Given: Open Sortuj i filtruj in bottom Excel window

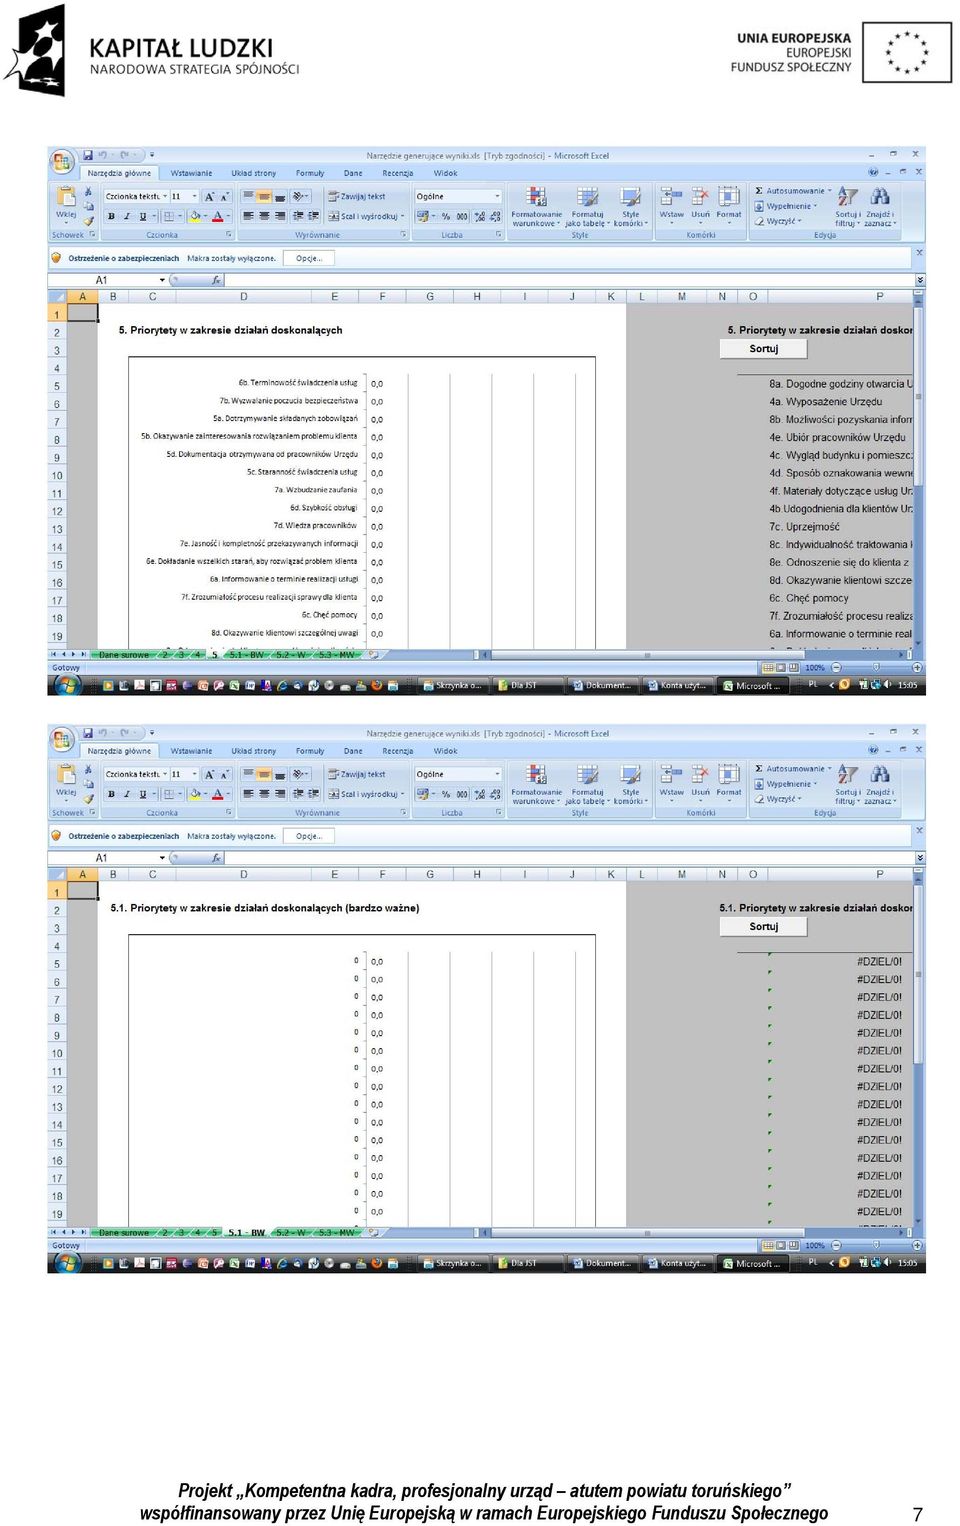Looking at the screenshot, I should [848, 785].
